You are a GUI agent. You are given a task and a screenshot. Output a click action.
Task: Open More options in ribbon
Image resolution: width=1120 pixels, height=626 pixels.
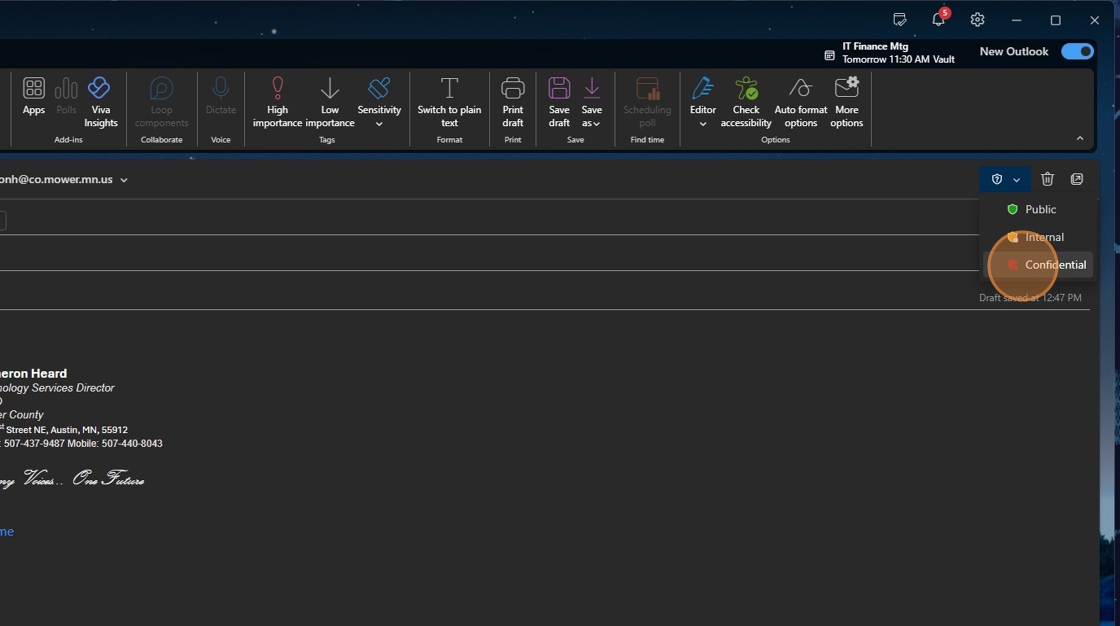[846, 103]
